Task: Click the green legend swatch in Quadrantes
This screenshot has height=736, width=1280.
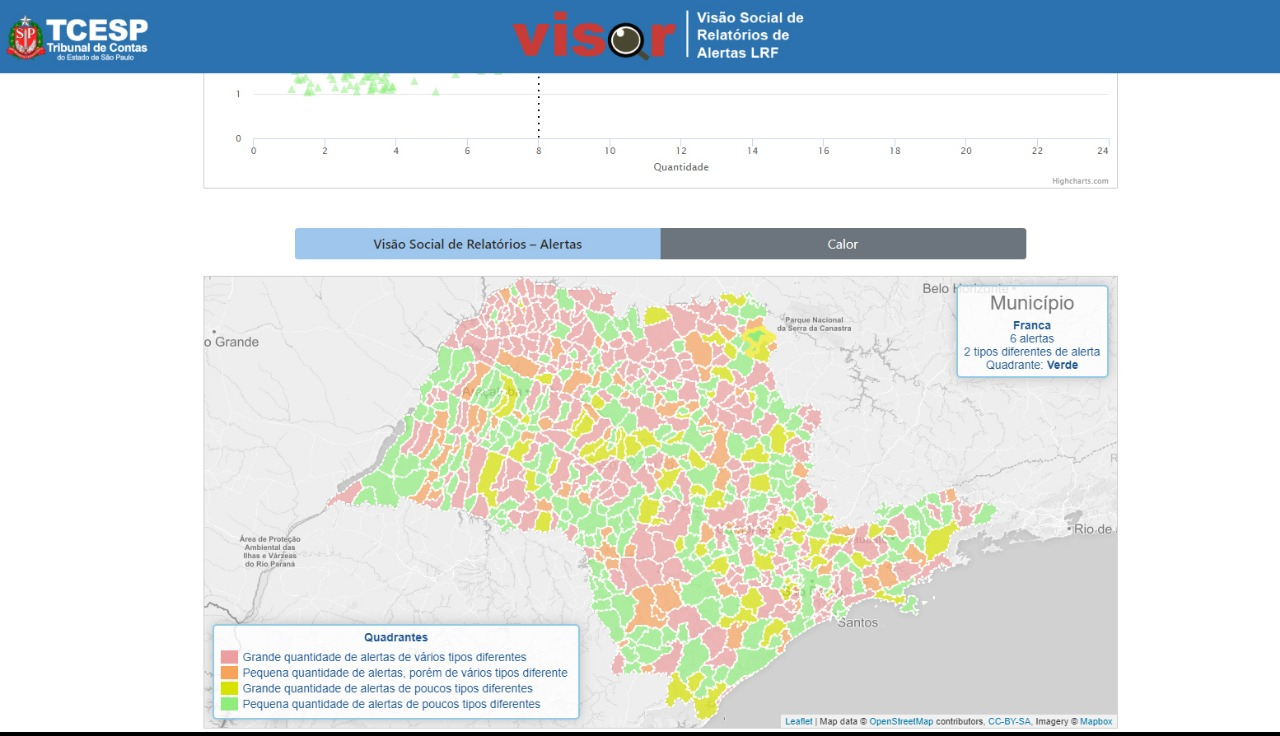Action: pos(229,704)
